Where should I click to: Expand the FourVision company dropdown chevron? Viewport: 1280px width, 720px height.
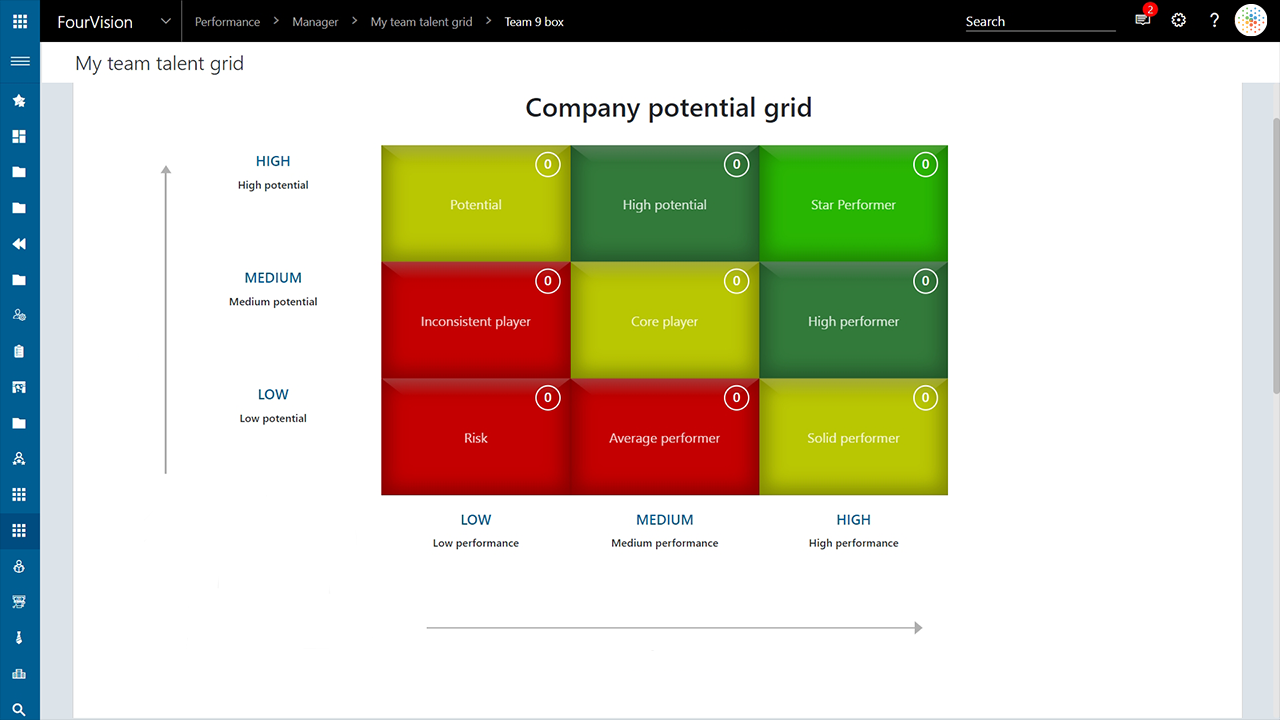click(x=166, y=21)
